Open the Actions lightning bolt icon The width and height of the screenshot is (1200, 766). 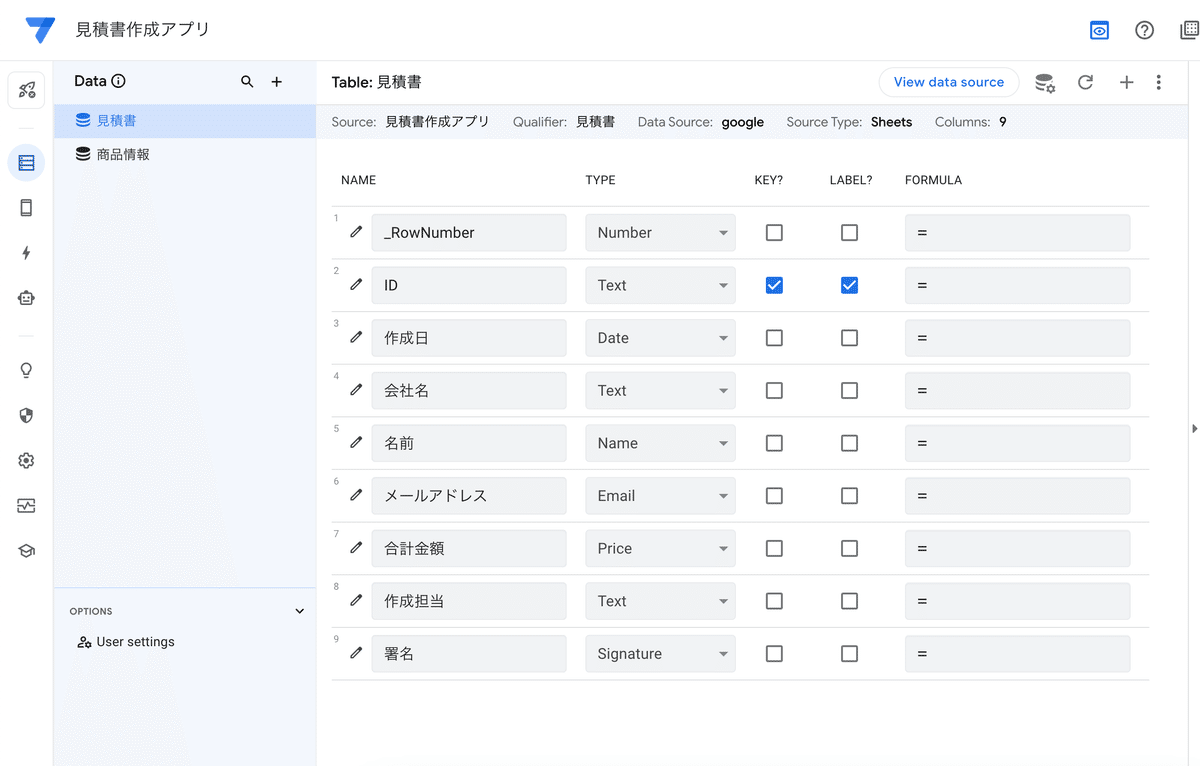tap(26, 253)
